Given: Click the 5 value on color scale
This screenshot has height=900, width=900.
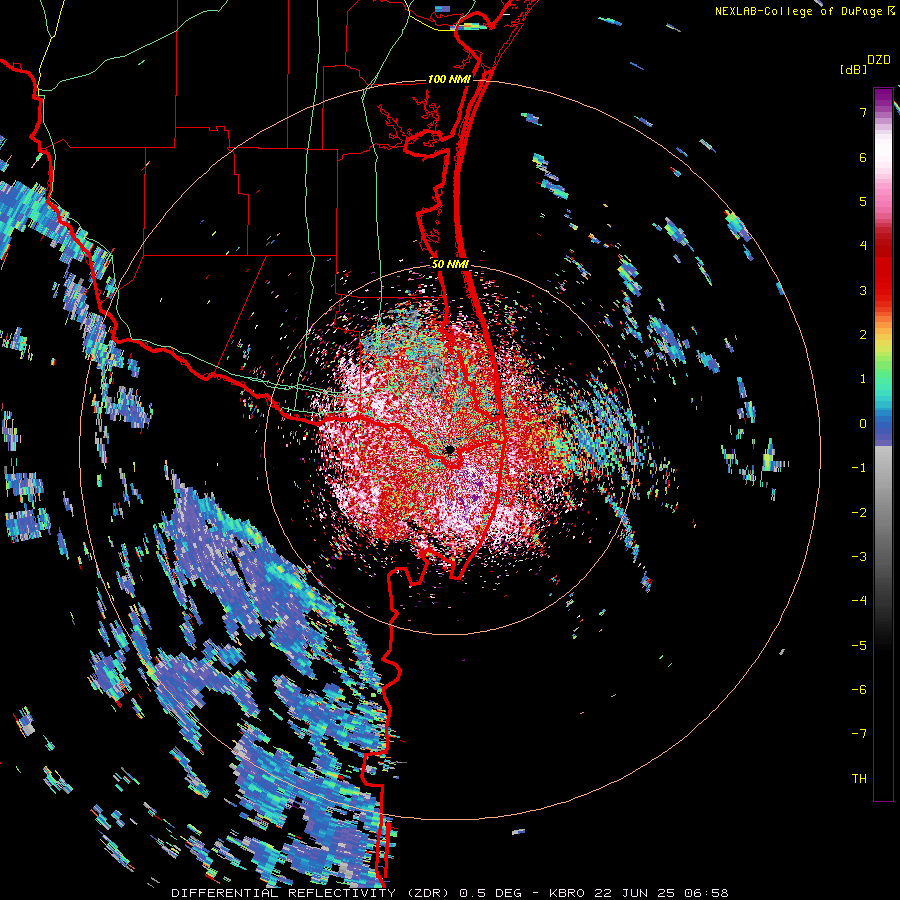Looking at the screenshot, I should (863, 201).
